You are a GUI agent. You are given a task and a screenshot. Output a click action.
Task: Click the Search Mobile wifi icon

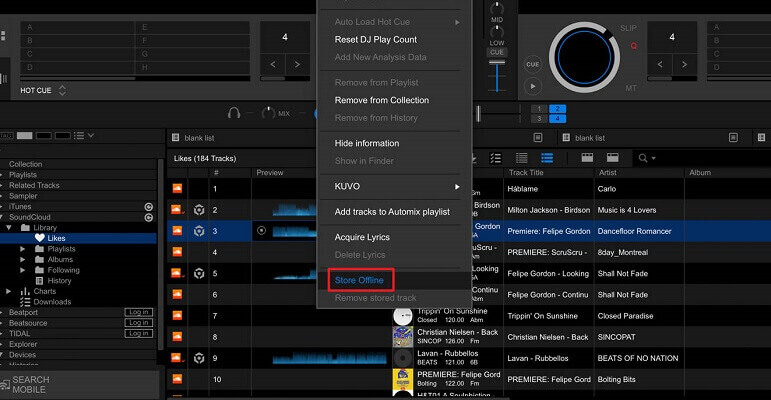click(5, 385)
